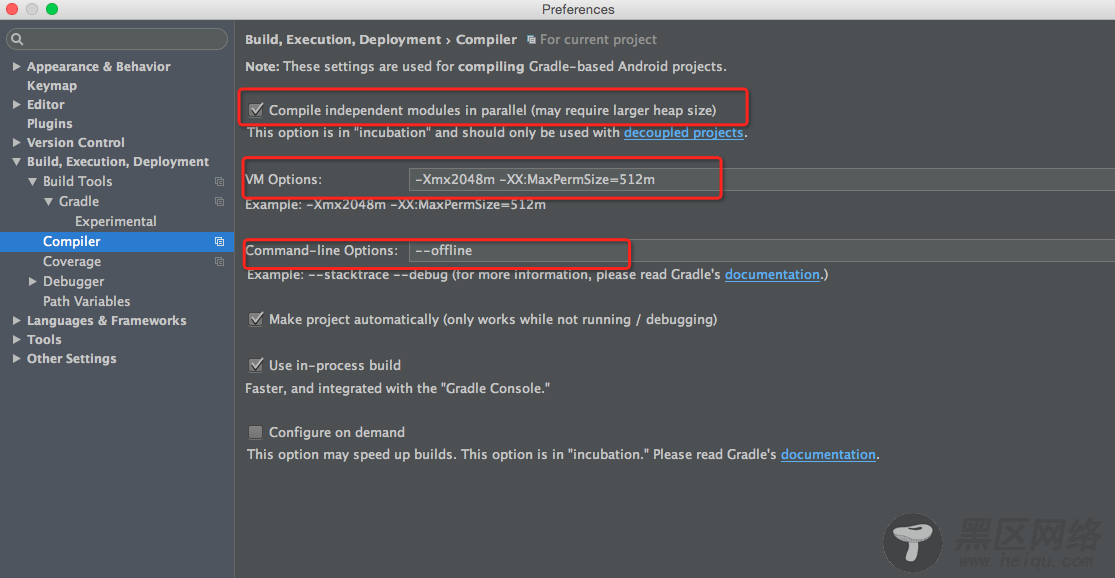
Task: Click project-level icon beside Coverage
Action: pyautogui.click(x=220, y=262)
